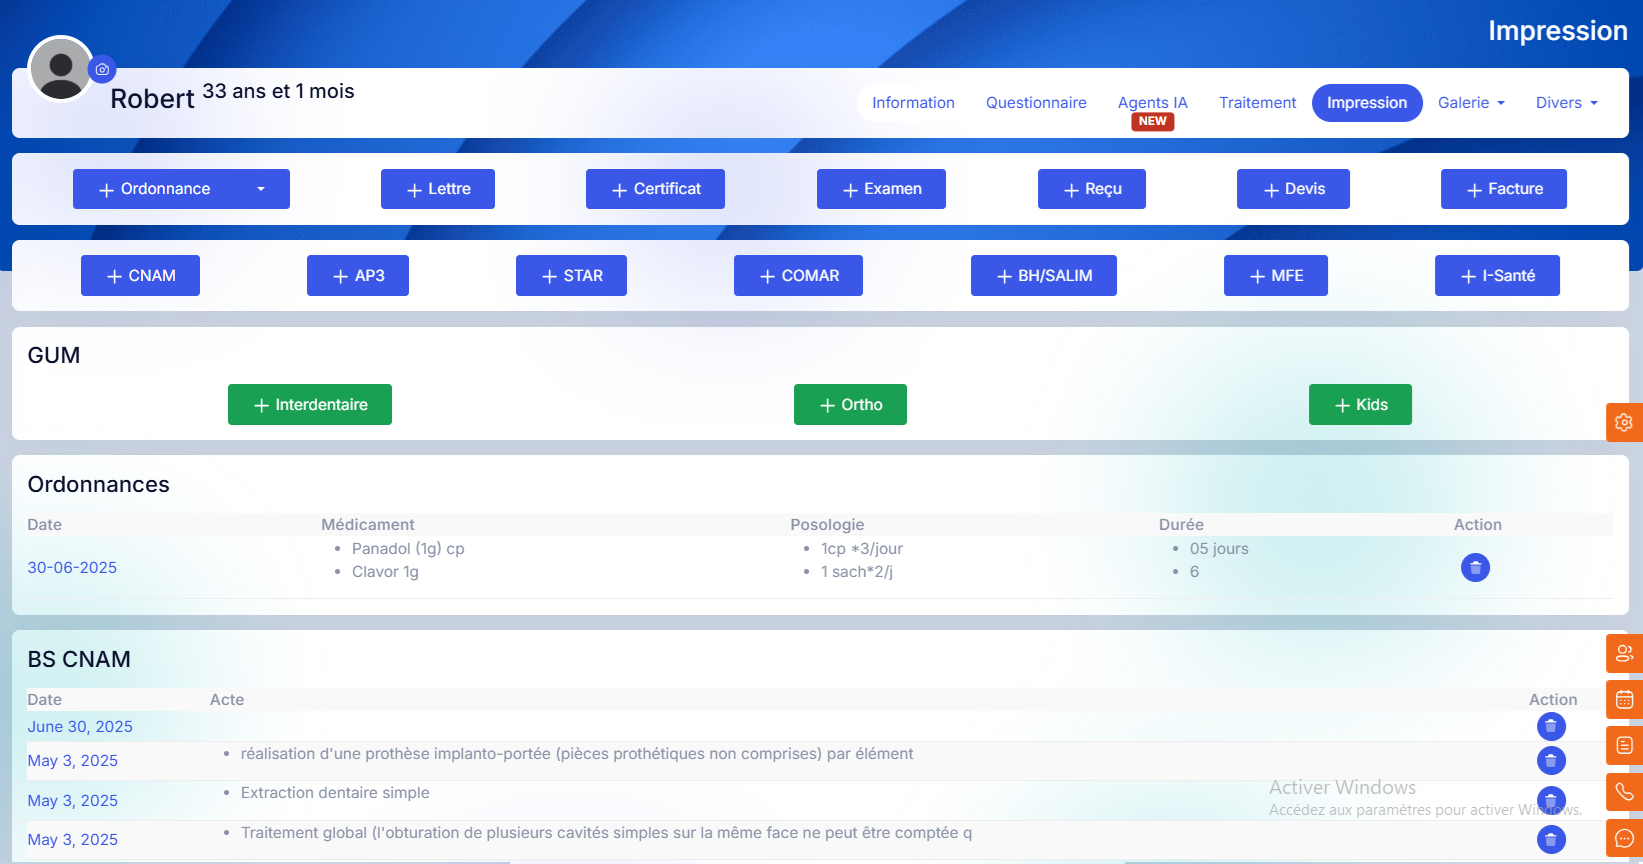The width and height of the screenshot is (1643, 864).
Task: Open the Agents IA tab
Action: tap(1152, 103)
